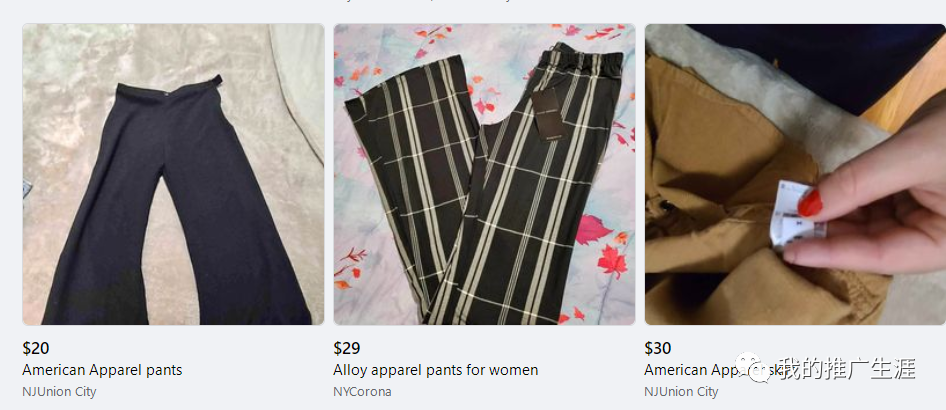Image resolution: width=946 pixels, height=410 pixels.
Task: Click the Chinese watermark text overlay
Action: [848, 368]
